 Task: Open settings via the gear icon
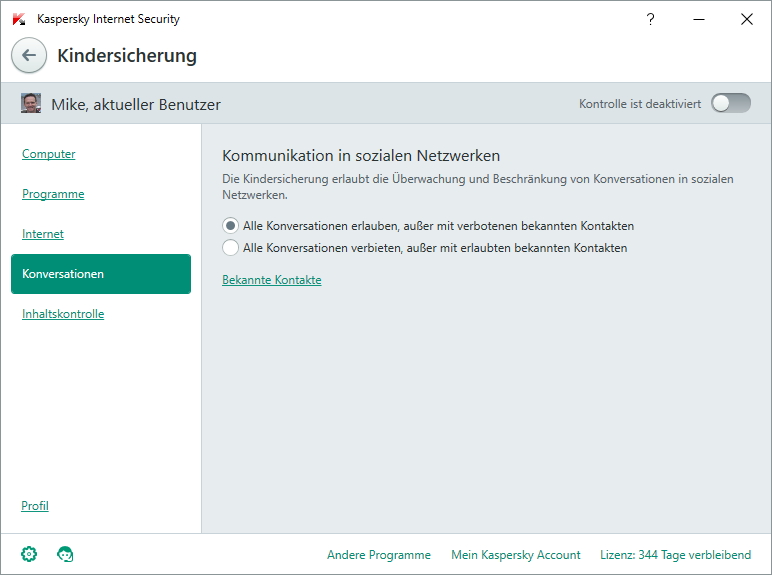click(29, 554)
